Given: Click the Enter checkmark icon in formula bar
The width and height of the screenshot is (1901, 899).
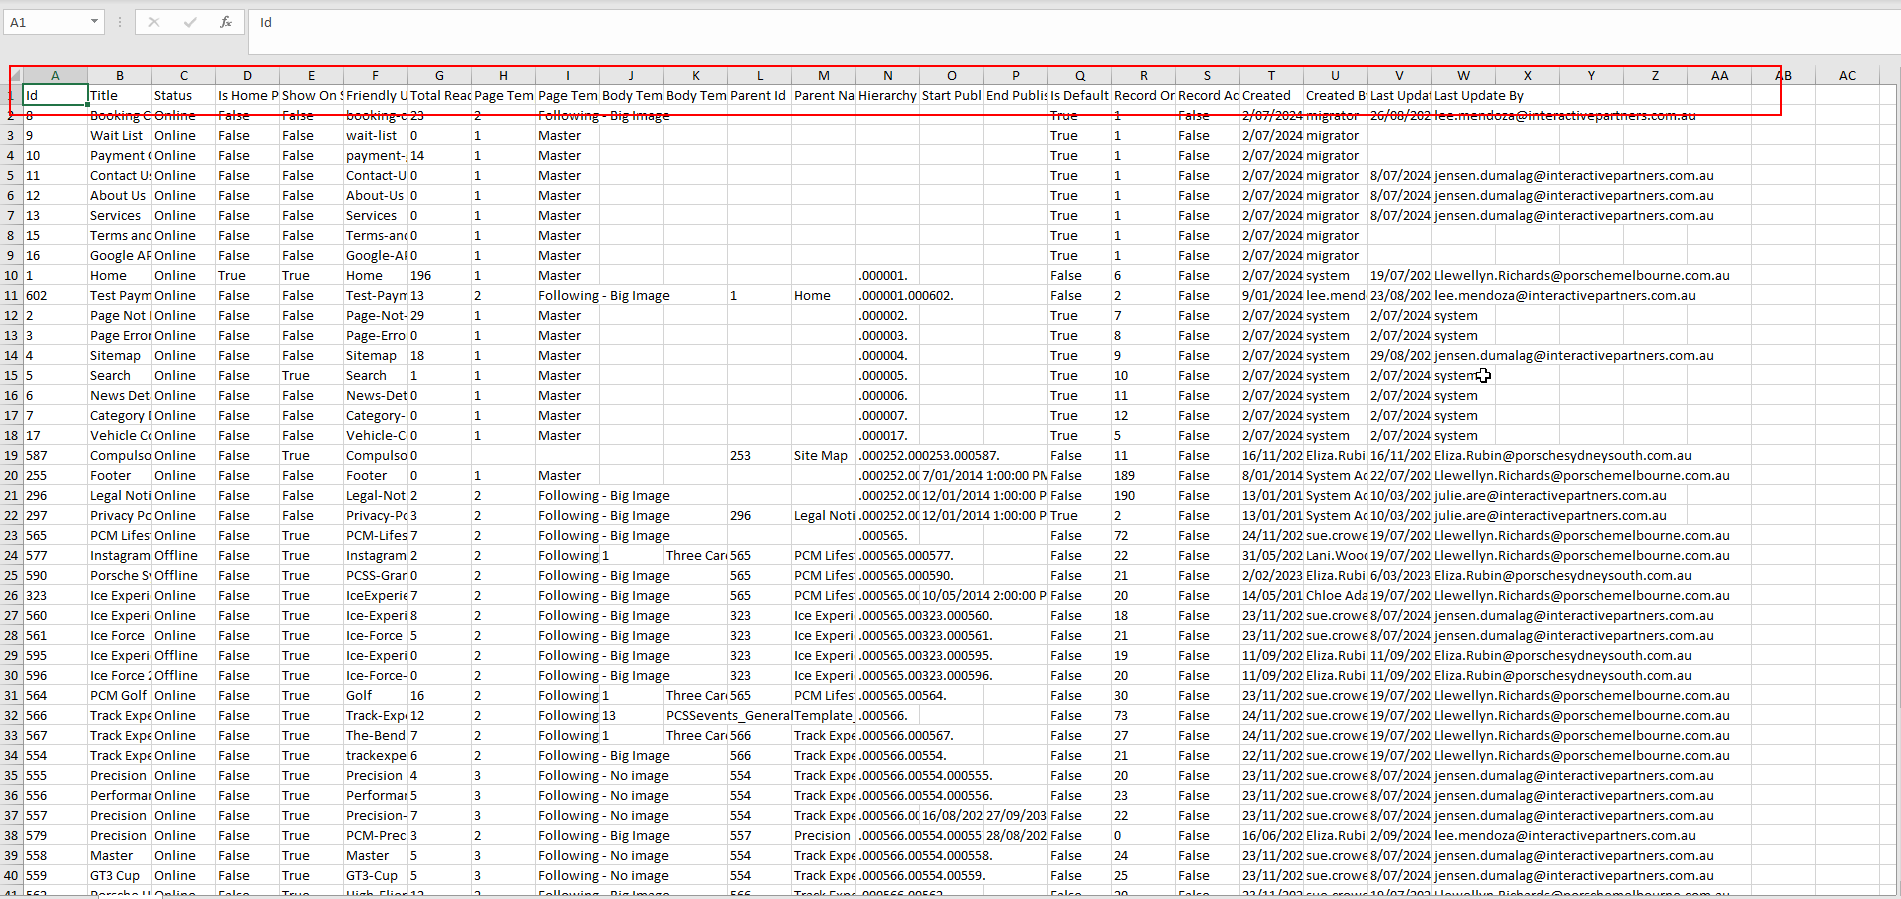Looking at the screenshot, I should click(190, 22).
